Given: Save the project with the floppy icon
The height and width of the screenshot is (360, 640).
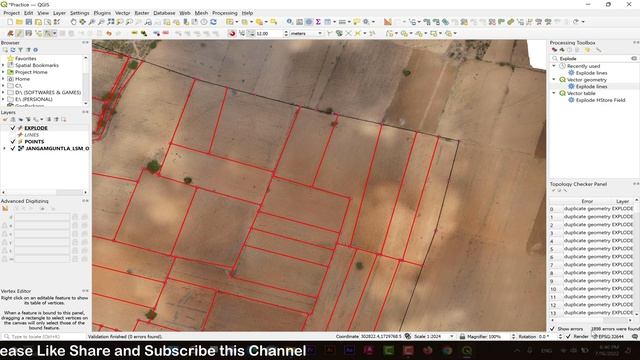Looking at the screenshot, I should pos(29,22).
